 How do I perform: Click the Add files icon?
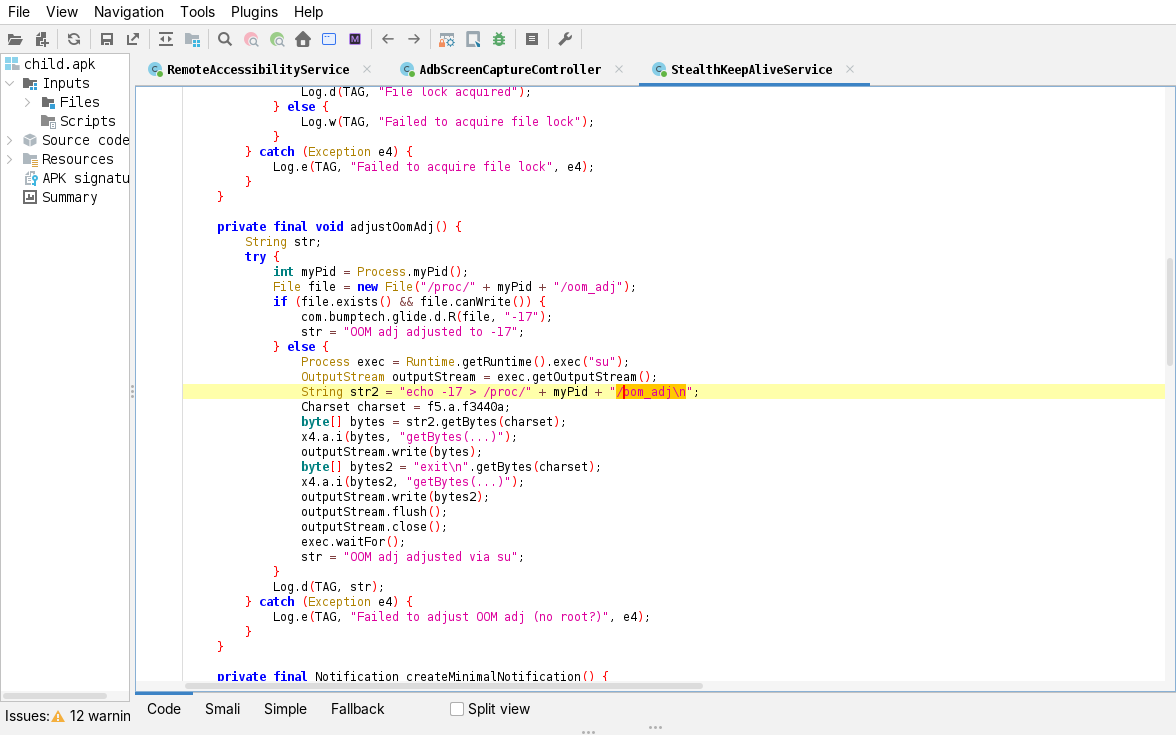click(x=42, y=40)
